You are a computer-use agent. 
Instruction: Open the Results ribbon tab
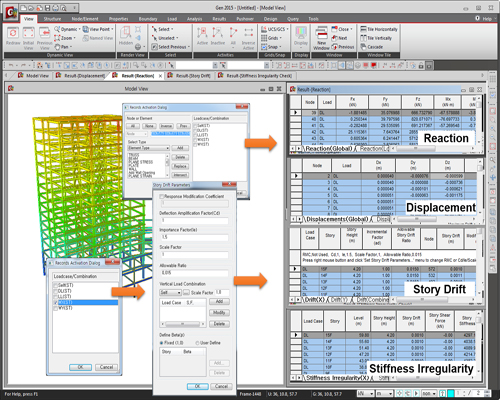219,19
